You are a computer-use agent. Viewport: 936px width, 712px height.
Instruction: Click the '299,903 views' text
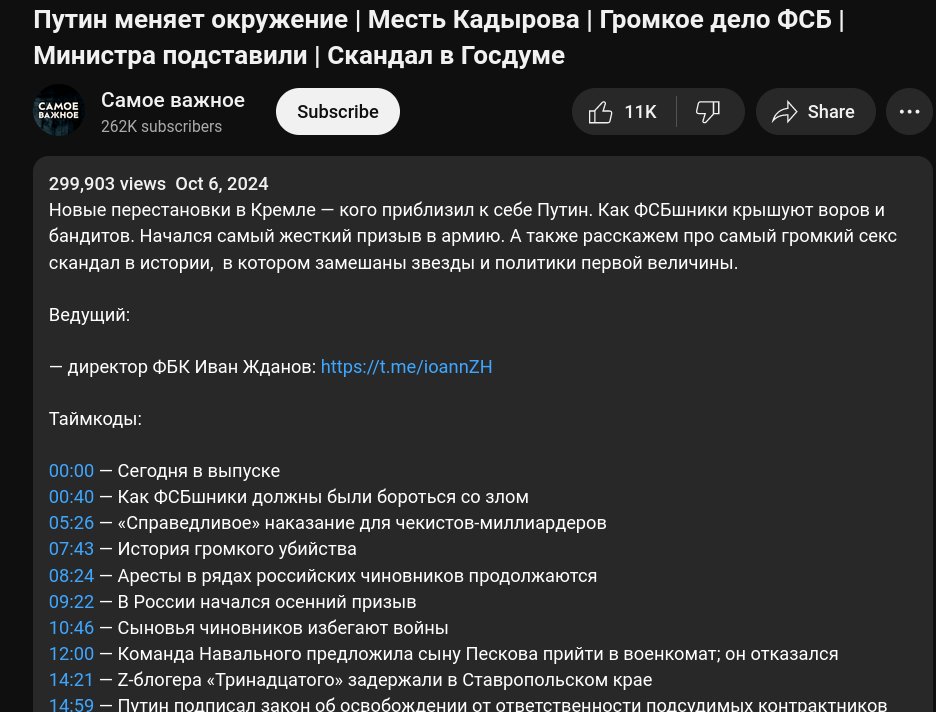pyautogui.click(x=107, y=184)
